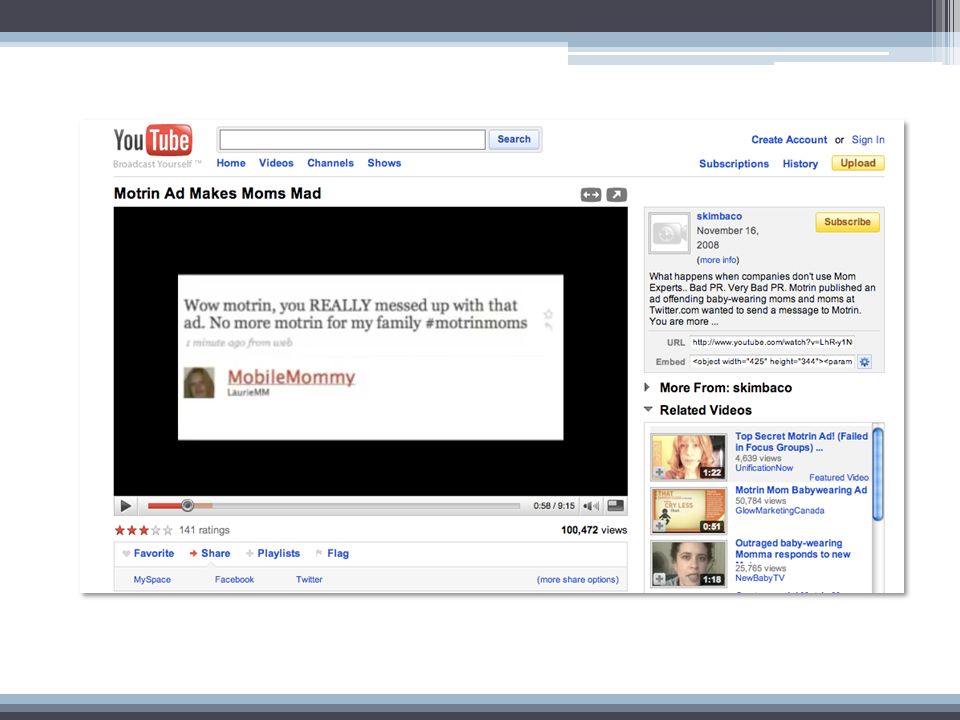Image resolution: width=960 pixels, height=720 pixels.
Task: Flag this video
Action: coord(332,553)
